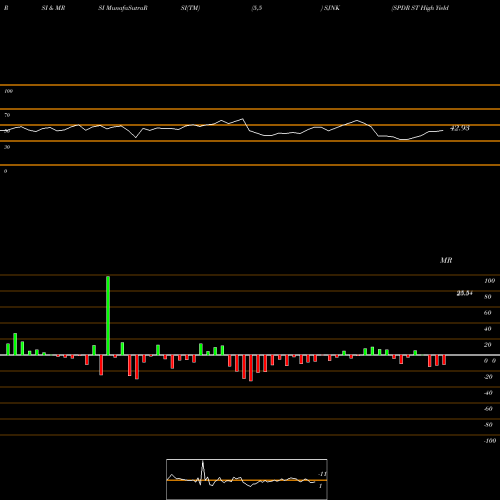500x500 pixels.
Task: Click the tallest green MR histogram bar
Action: (108, 315)
